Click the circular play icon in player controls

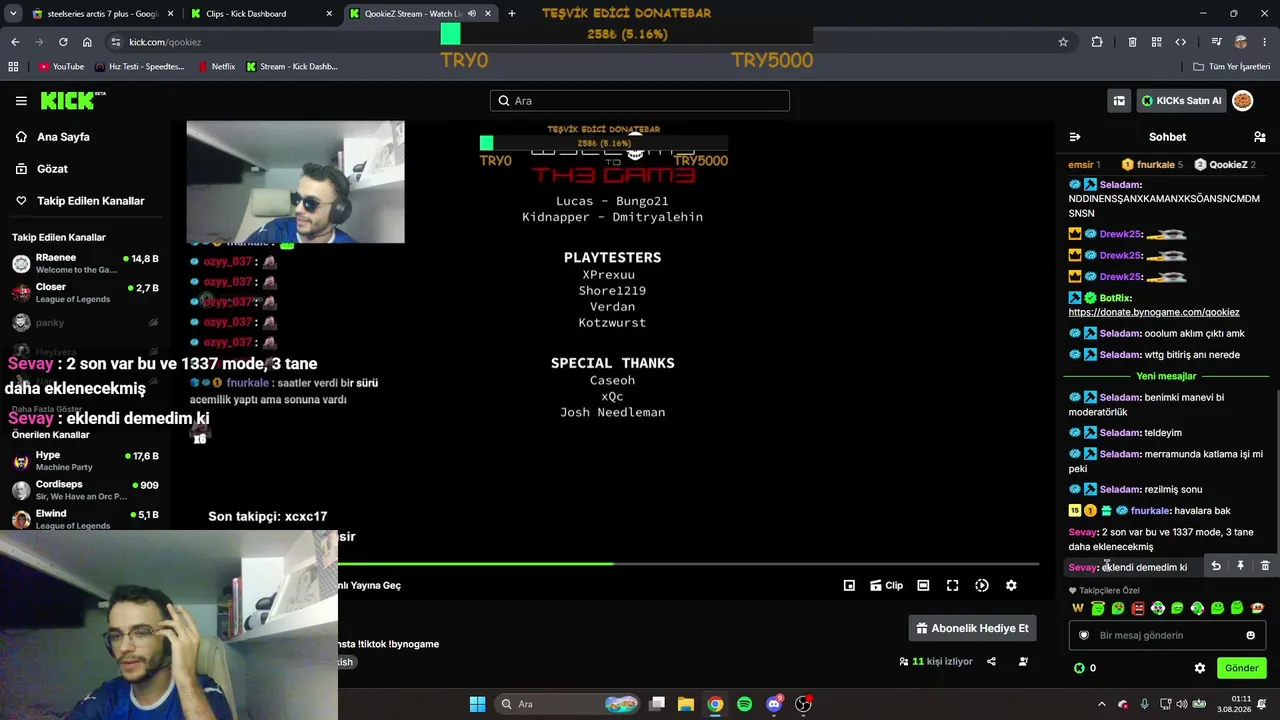[x=982, y=585]
